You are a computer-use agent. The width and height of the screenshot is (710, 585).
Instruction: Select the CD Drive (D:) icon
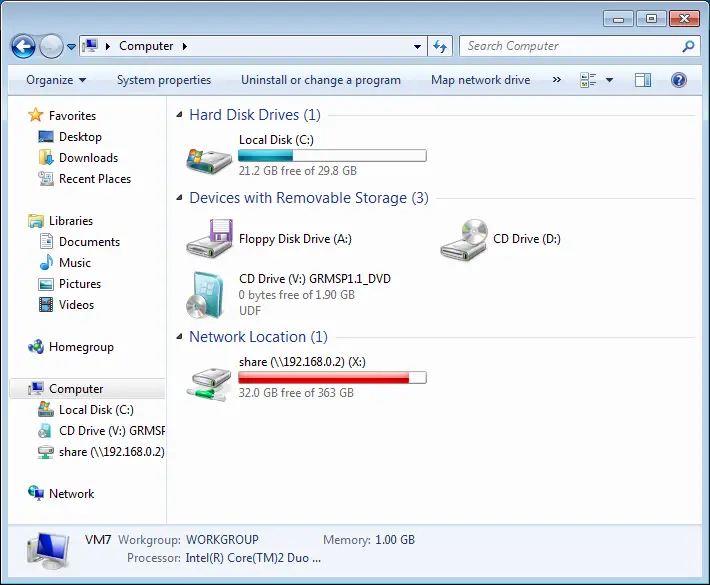pos(464,240)
